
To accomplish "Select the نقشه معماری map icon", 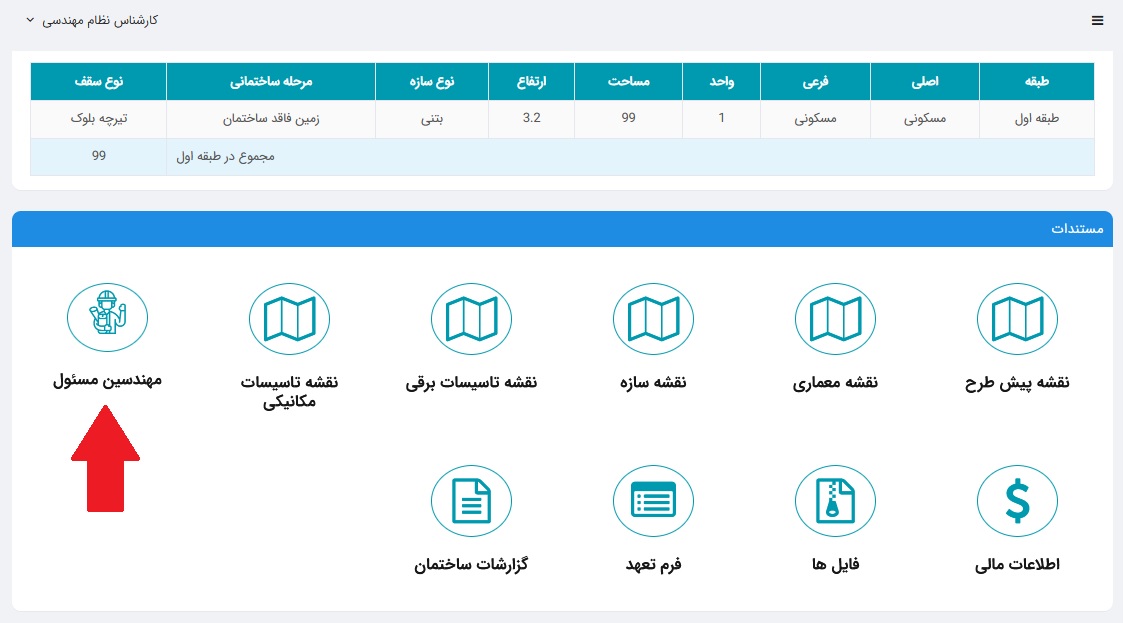I will pos(835,318).
